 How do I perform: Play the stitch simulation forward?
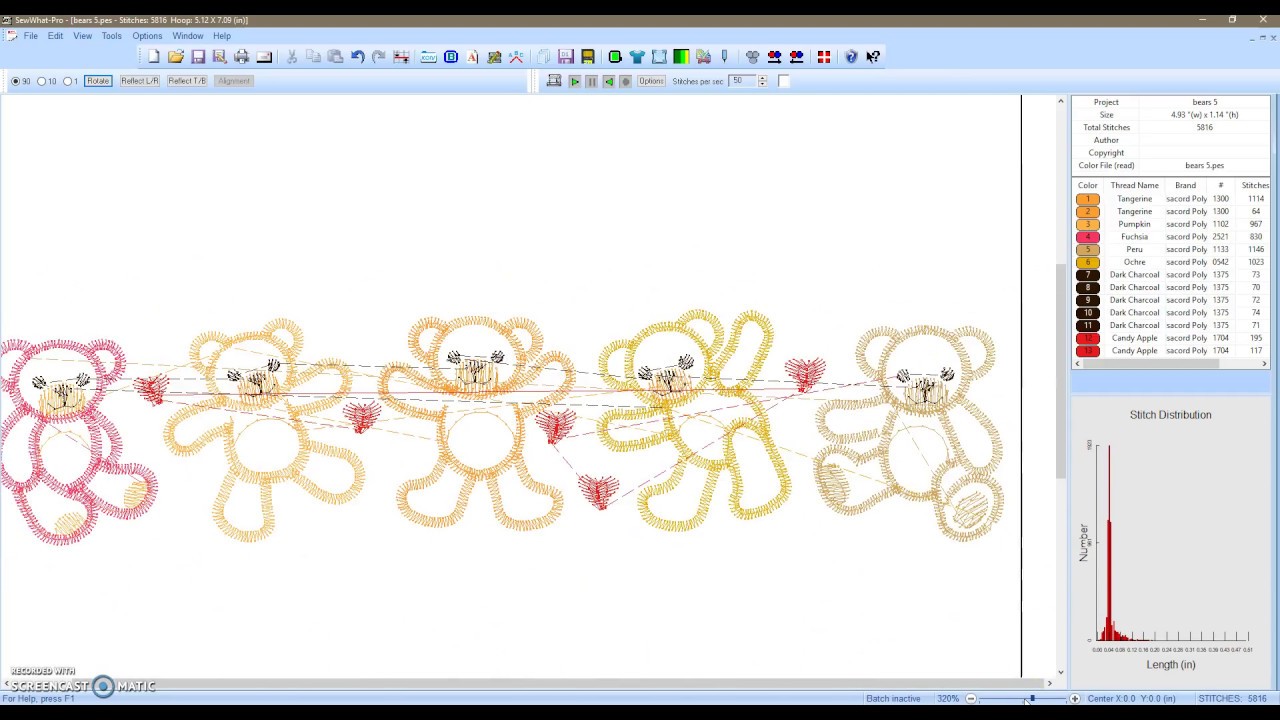tap(575, 81)
